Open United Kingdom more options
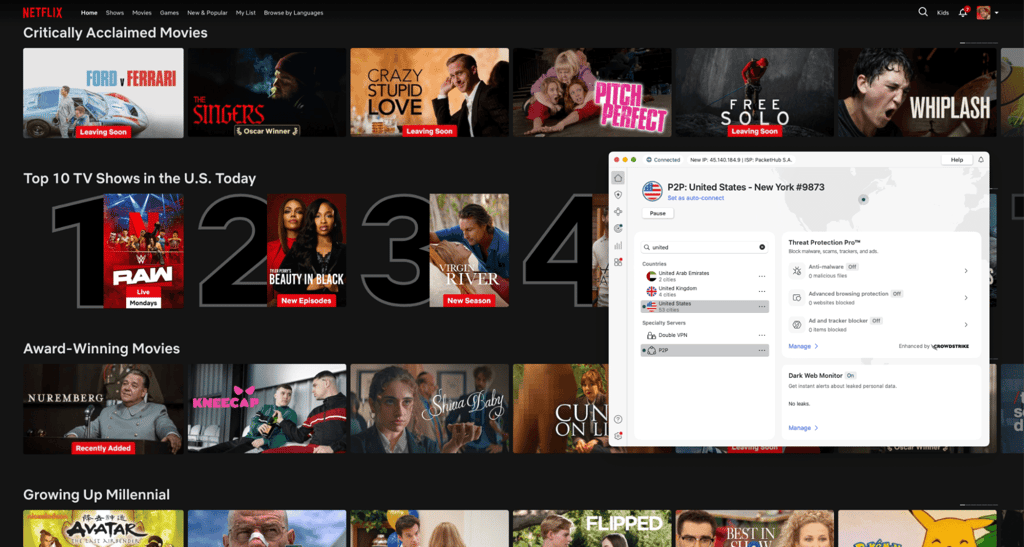 click(761, 291)
